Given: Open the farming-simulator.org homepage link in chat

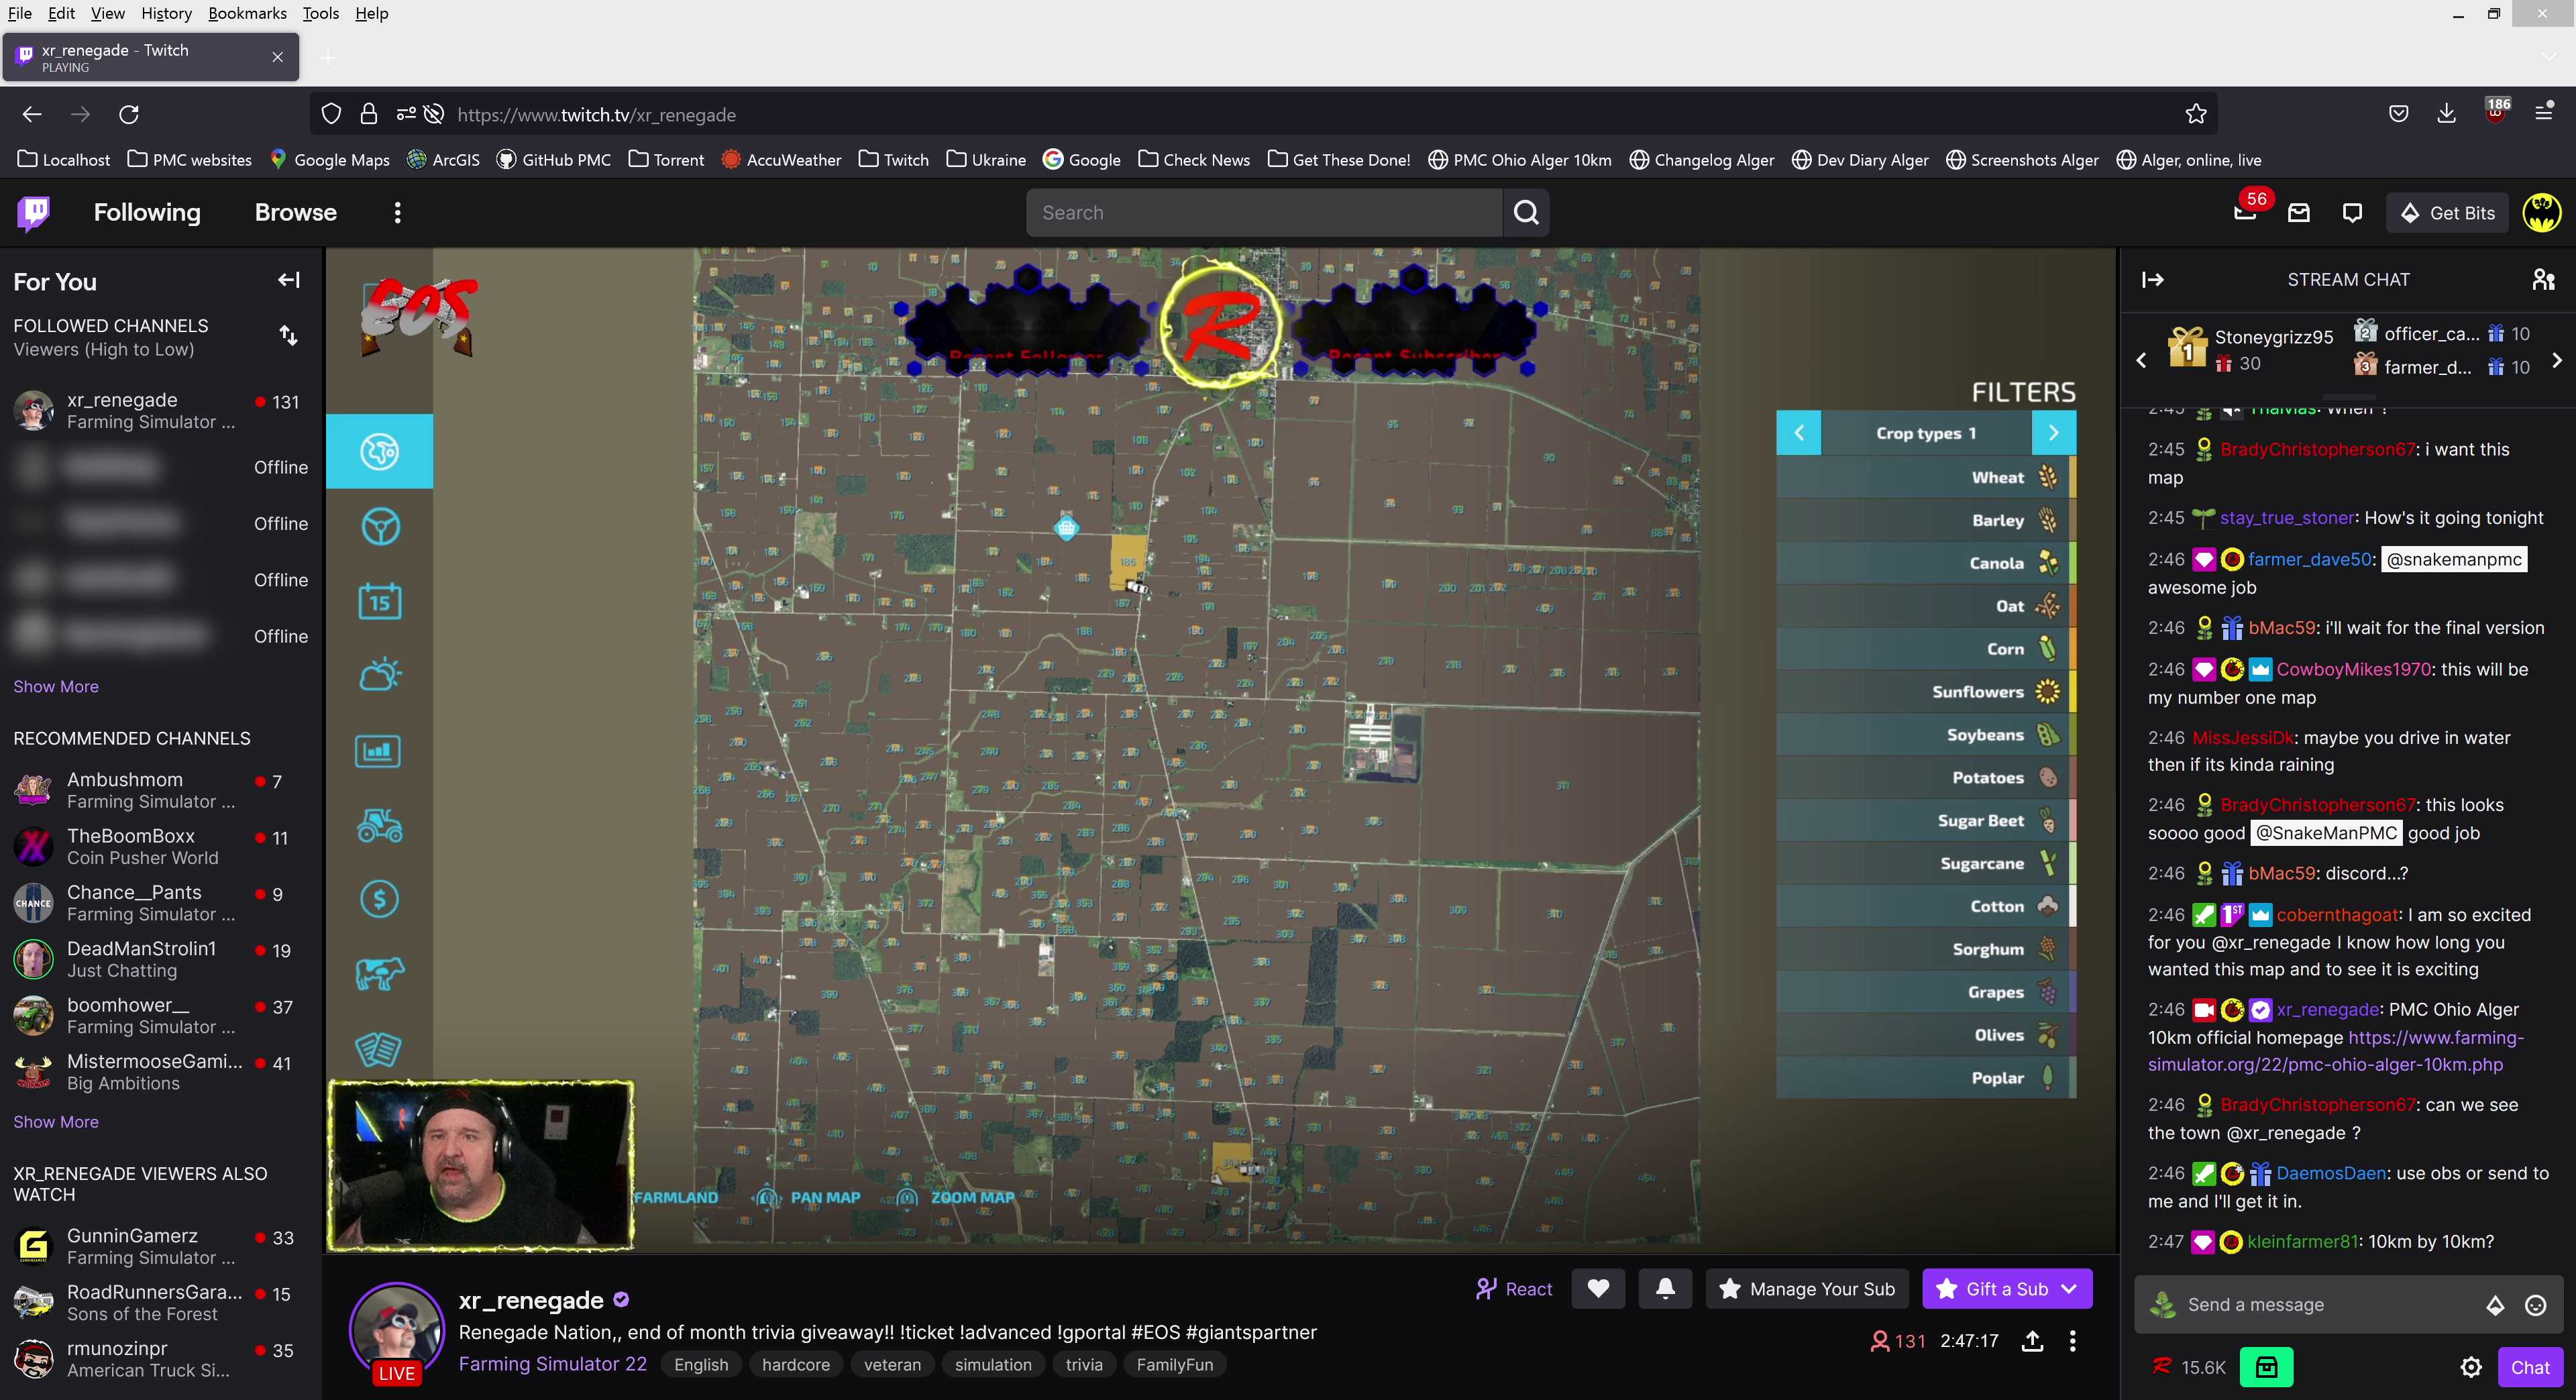Looking at the screenshot, I should (2335, 1051).
